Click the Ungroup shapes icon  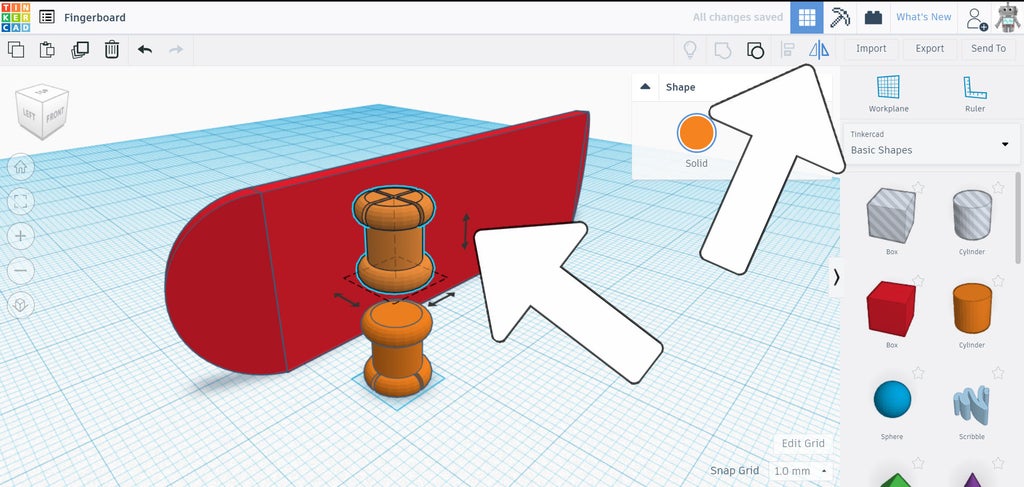click(755, 50)
